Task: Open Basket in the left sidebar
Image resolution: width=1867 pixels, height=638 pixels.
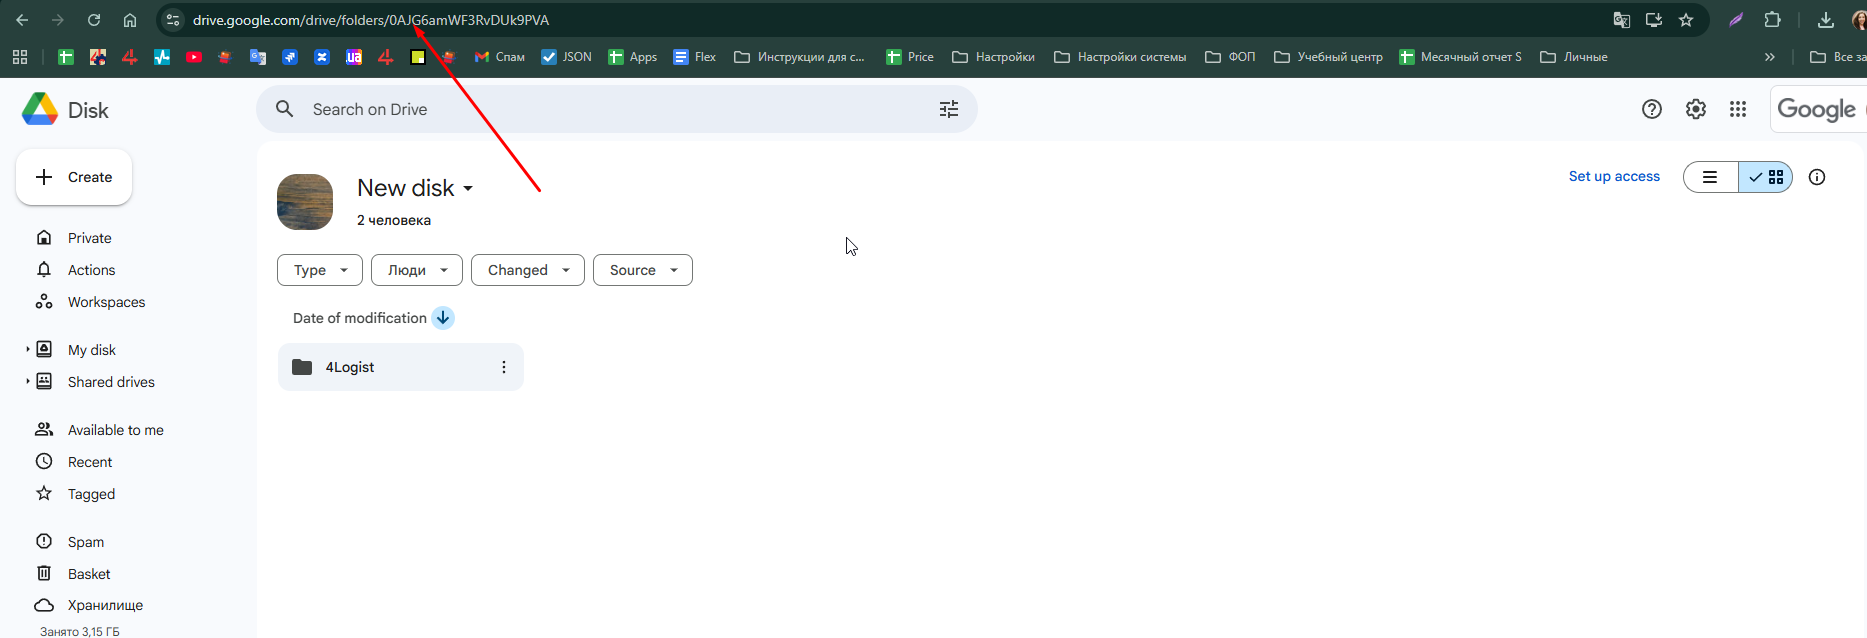Action: coord(89,574)
